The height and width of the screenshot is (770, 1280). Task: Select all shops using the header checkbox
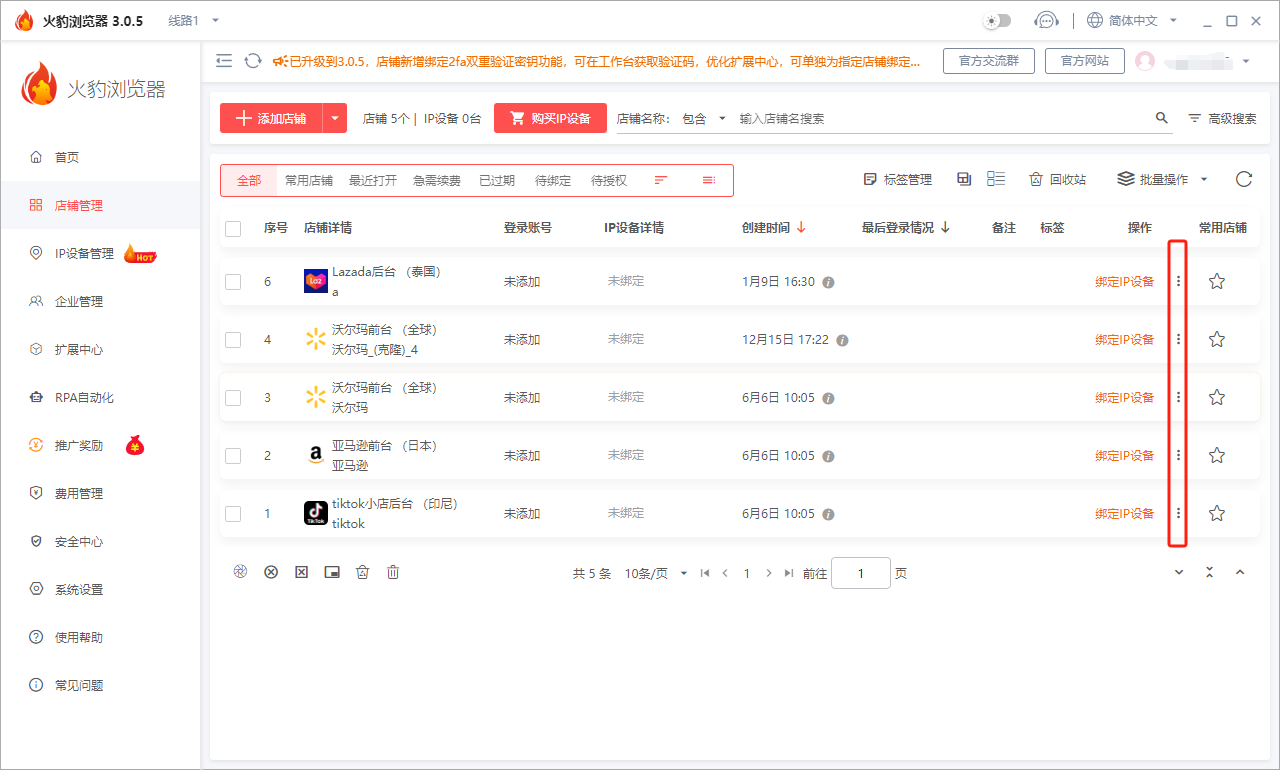233,228
